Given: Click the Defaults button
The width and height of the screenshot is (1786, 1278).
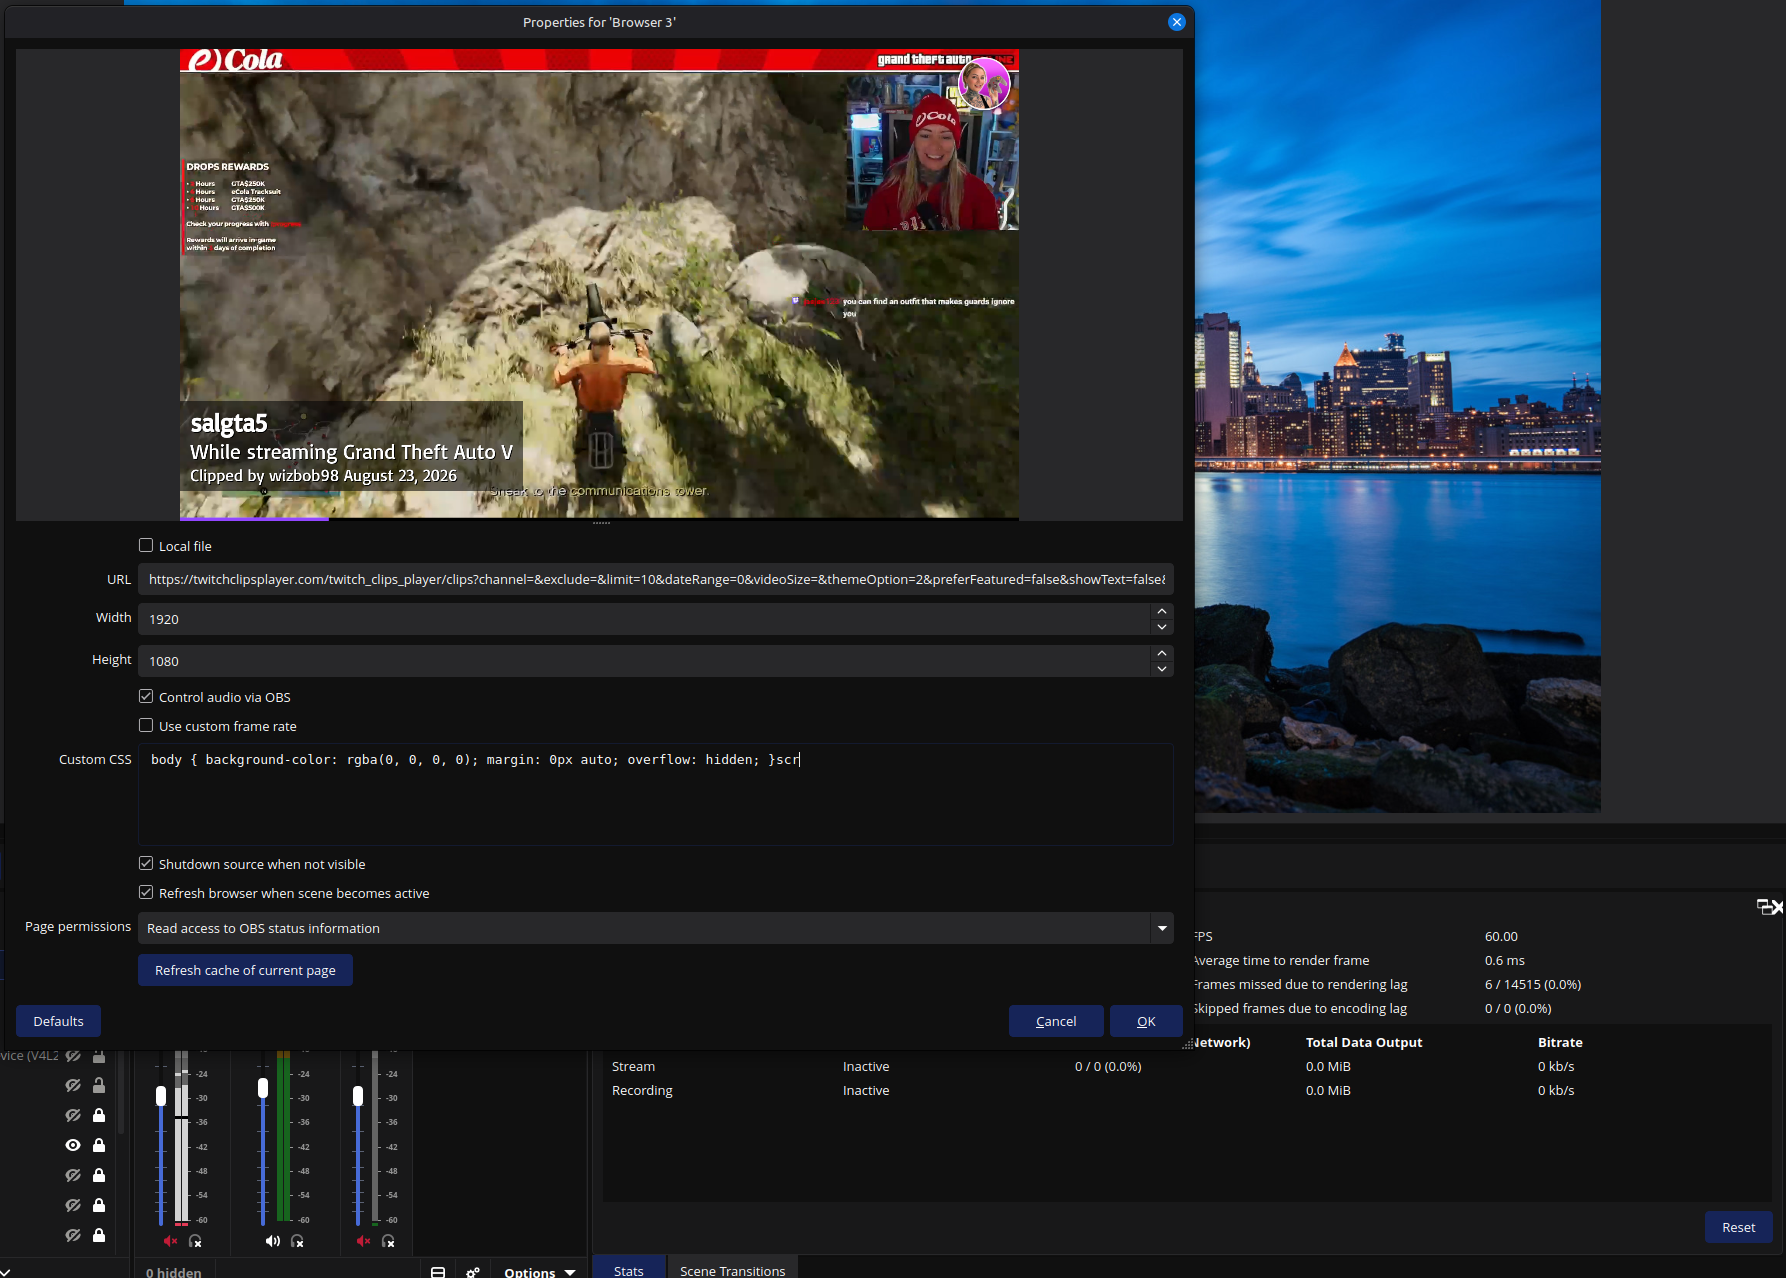Looking at the screenshot, I should click(58, 1021).
